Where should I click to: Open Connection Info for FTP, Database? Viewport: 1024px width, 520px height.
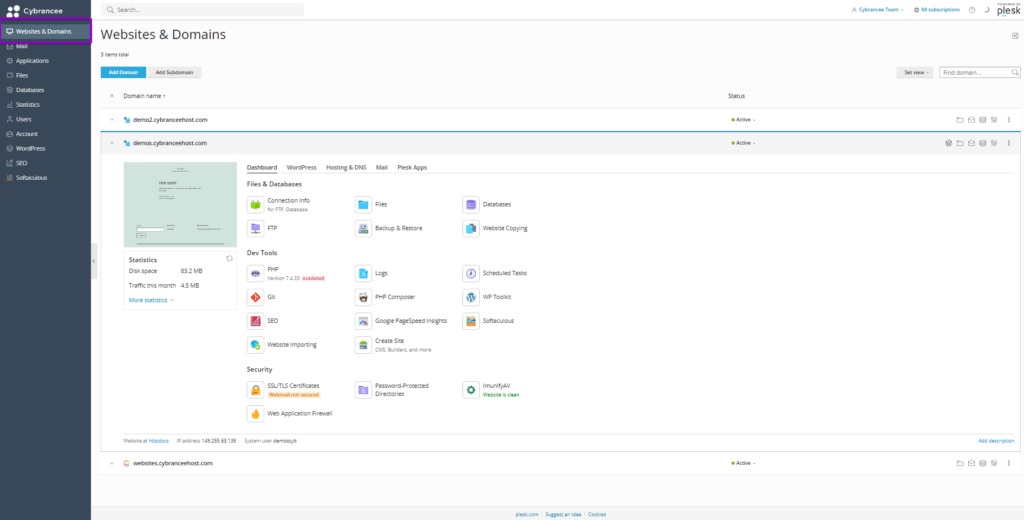click(x=255, y=204)
